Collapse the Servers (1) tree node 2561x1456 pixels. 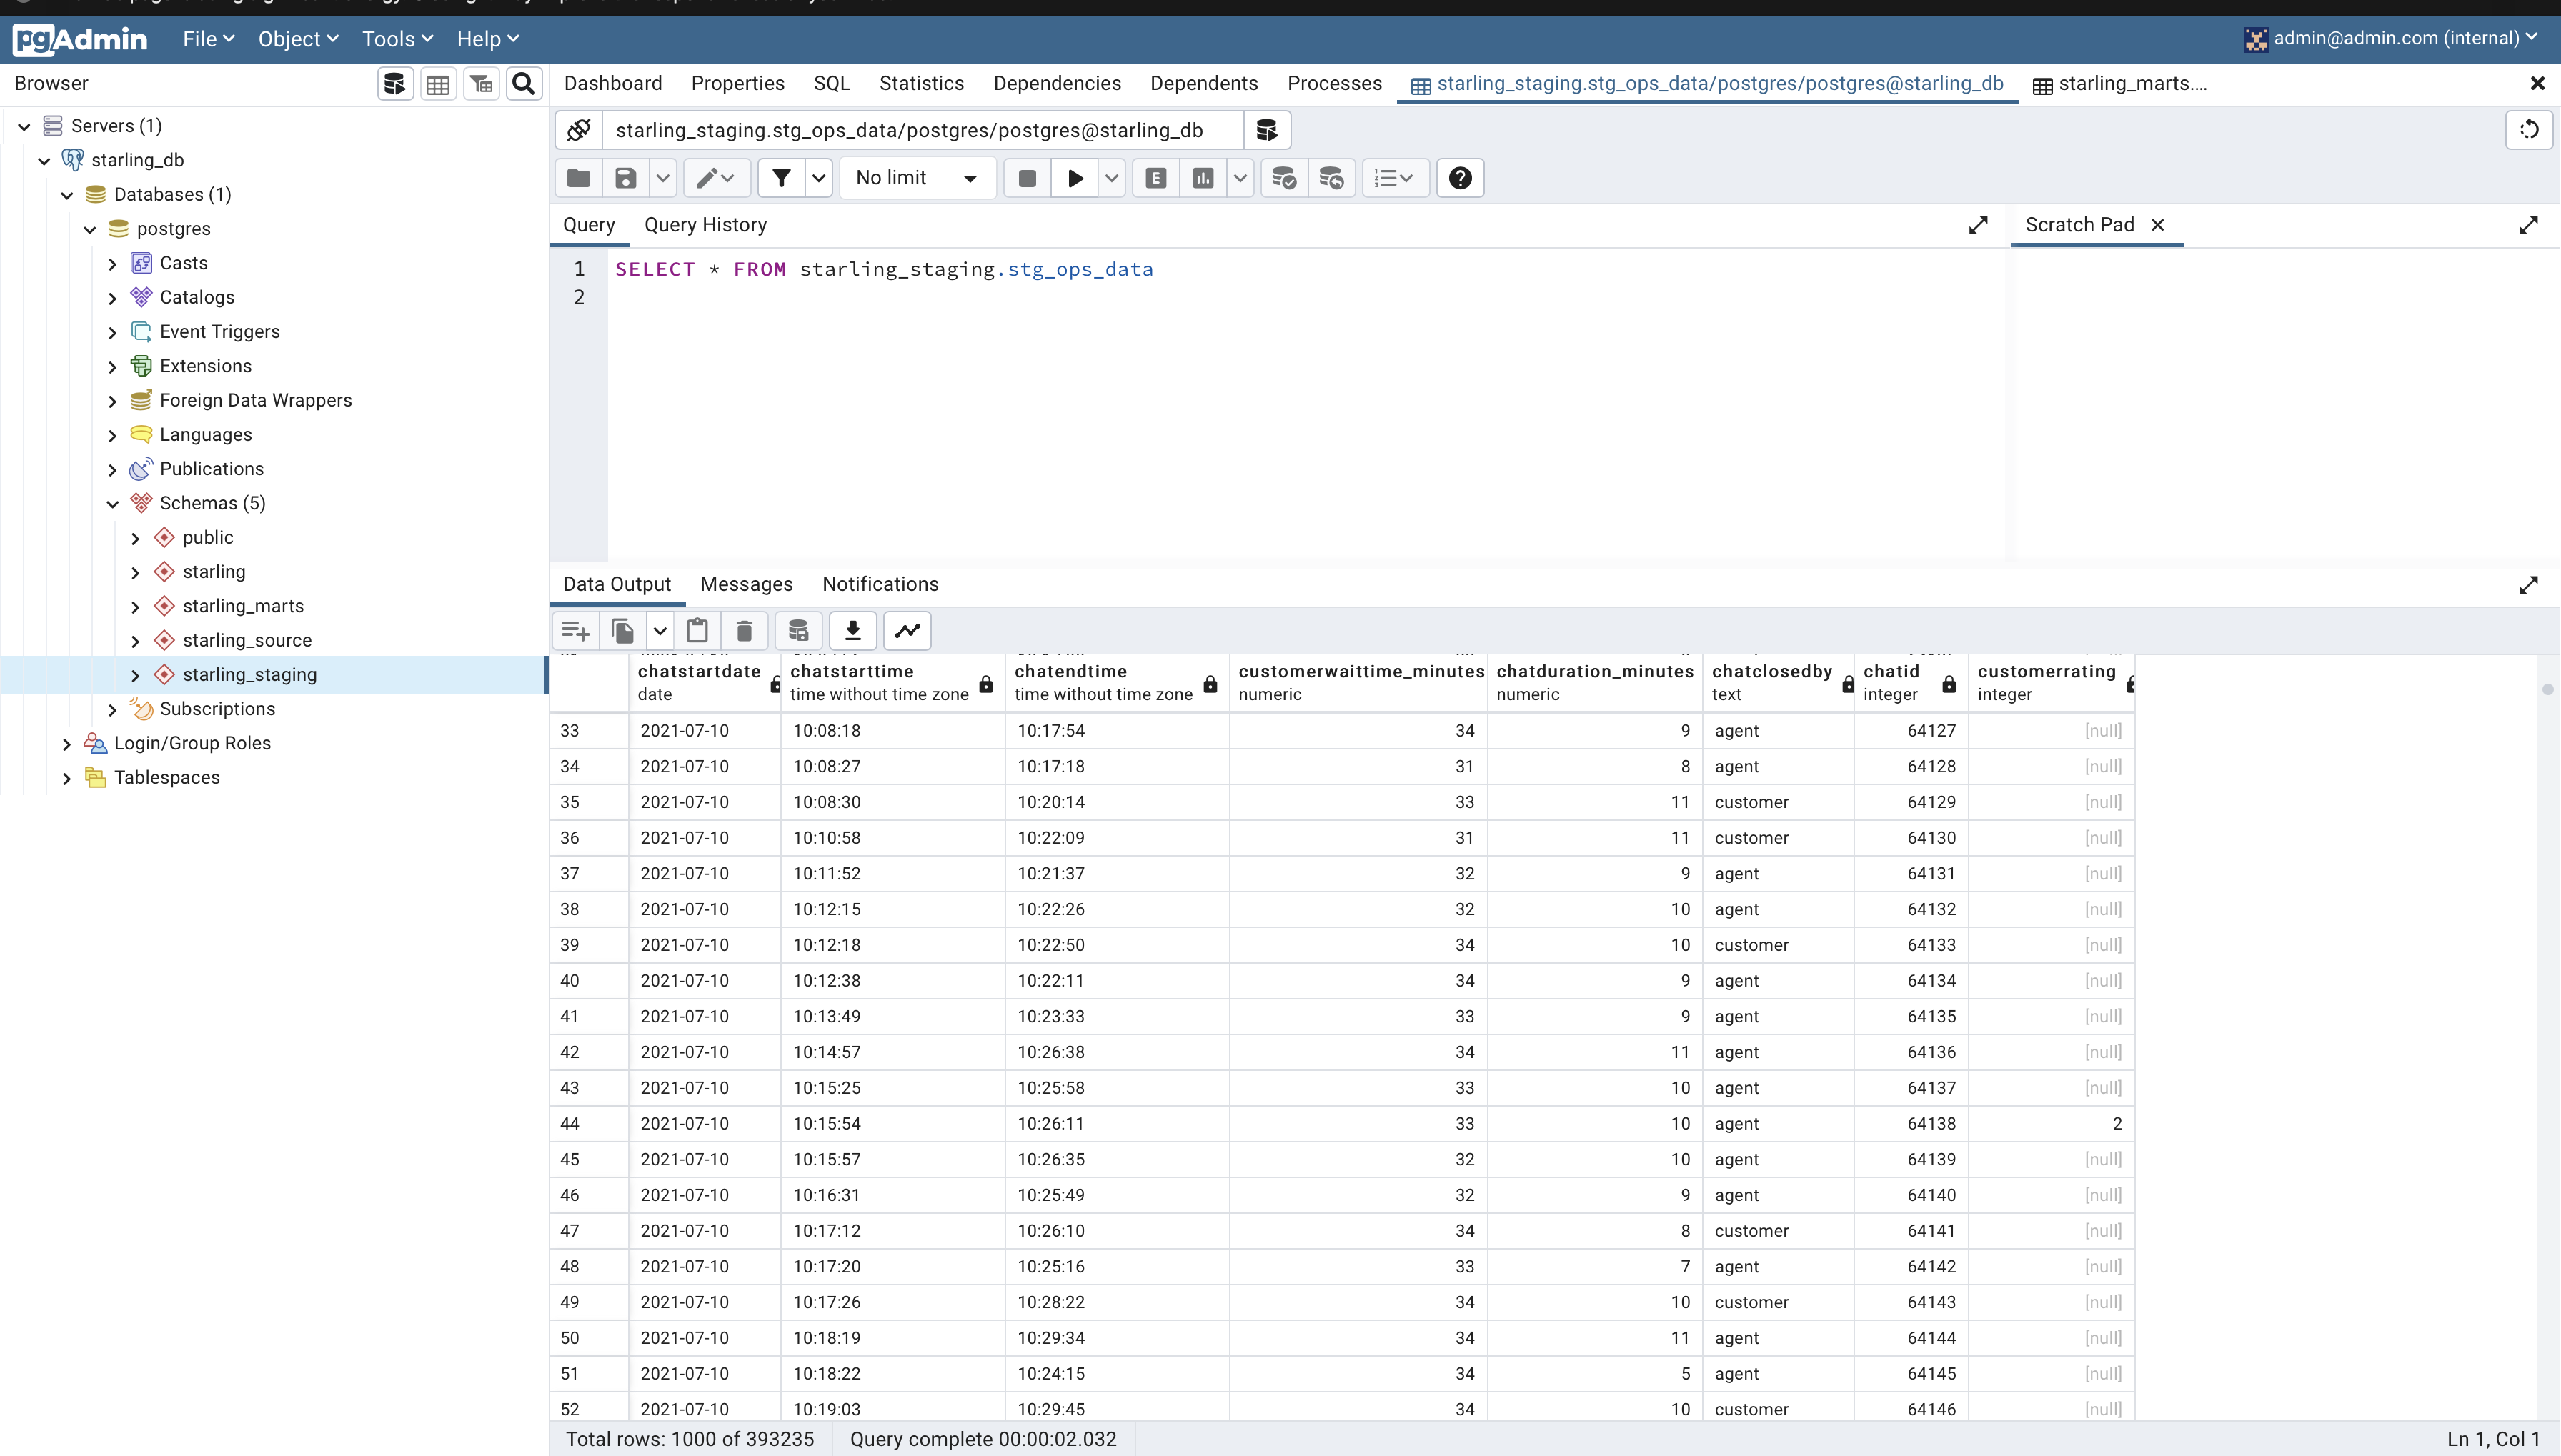25,127
